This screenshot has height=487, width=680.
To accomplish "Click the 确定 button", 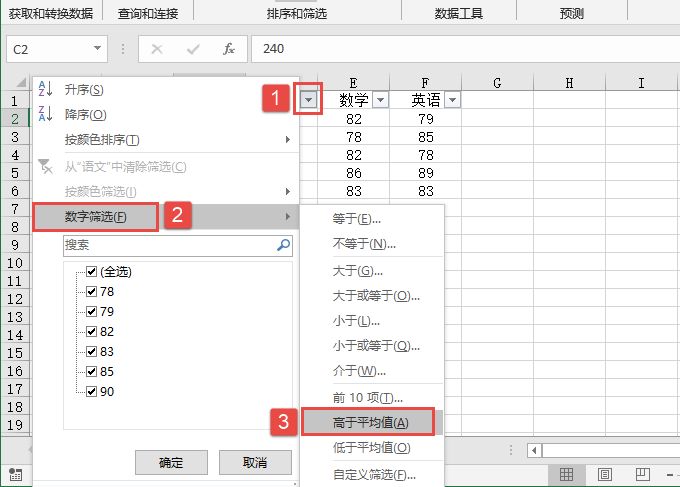I will (x=171, y=462).
